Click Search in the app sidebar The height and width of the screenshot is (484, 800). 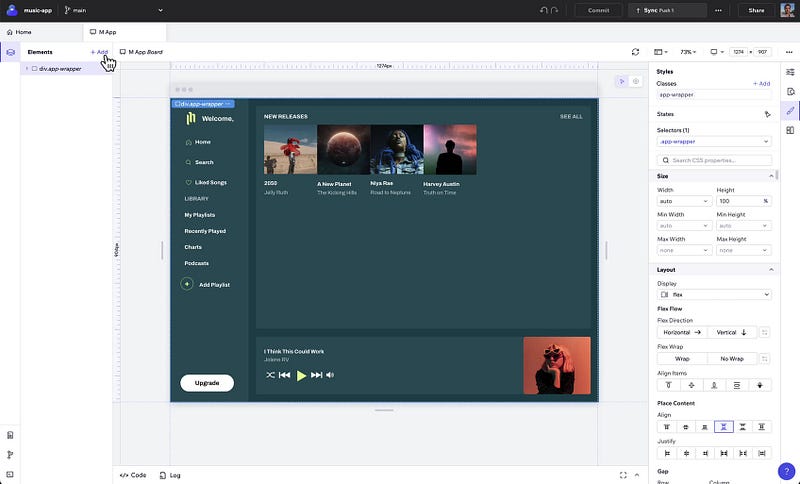click(199, 162)
